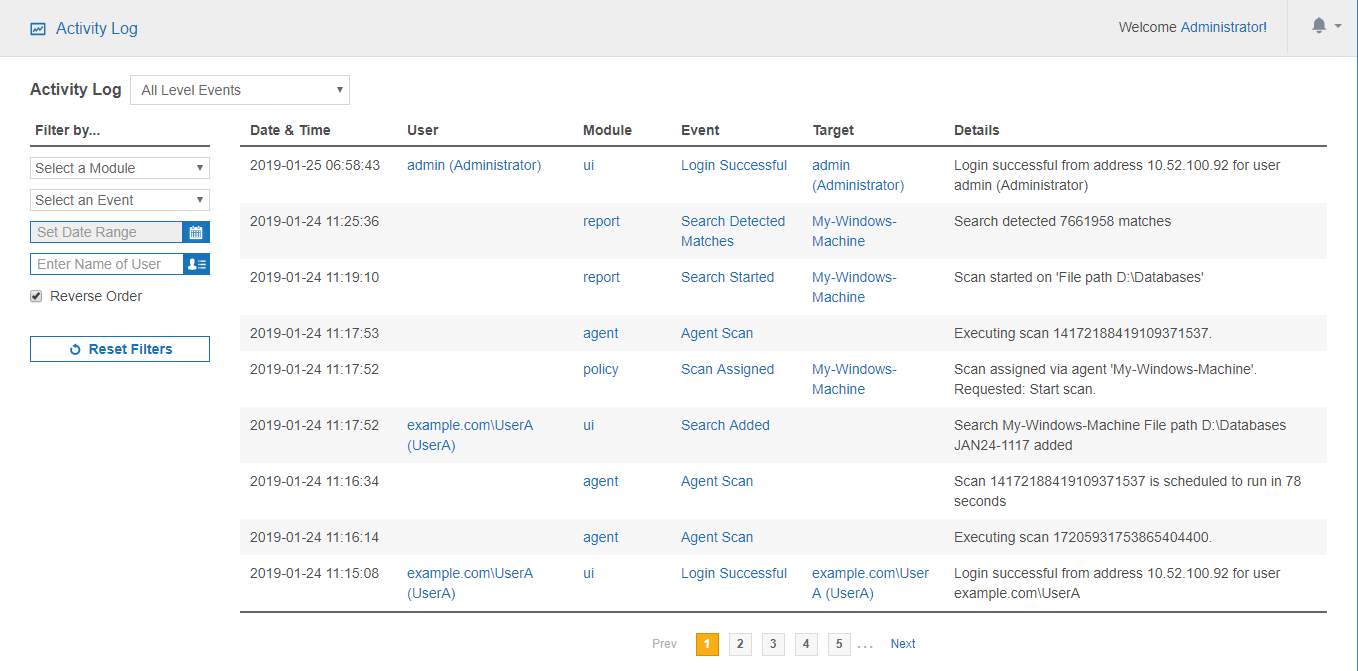The height and width of the screenshot is (671, 1358).
Task: Select the Scan Assigned event link
Action: (727, 370)
